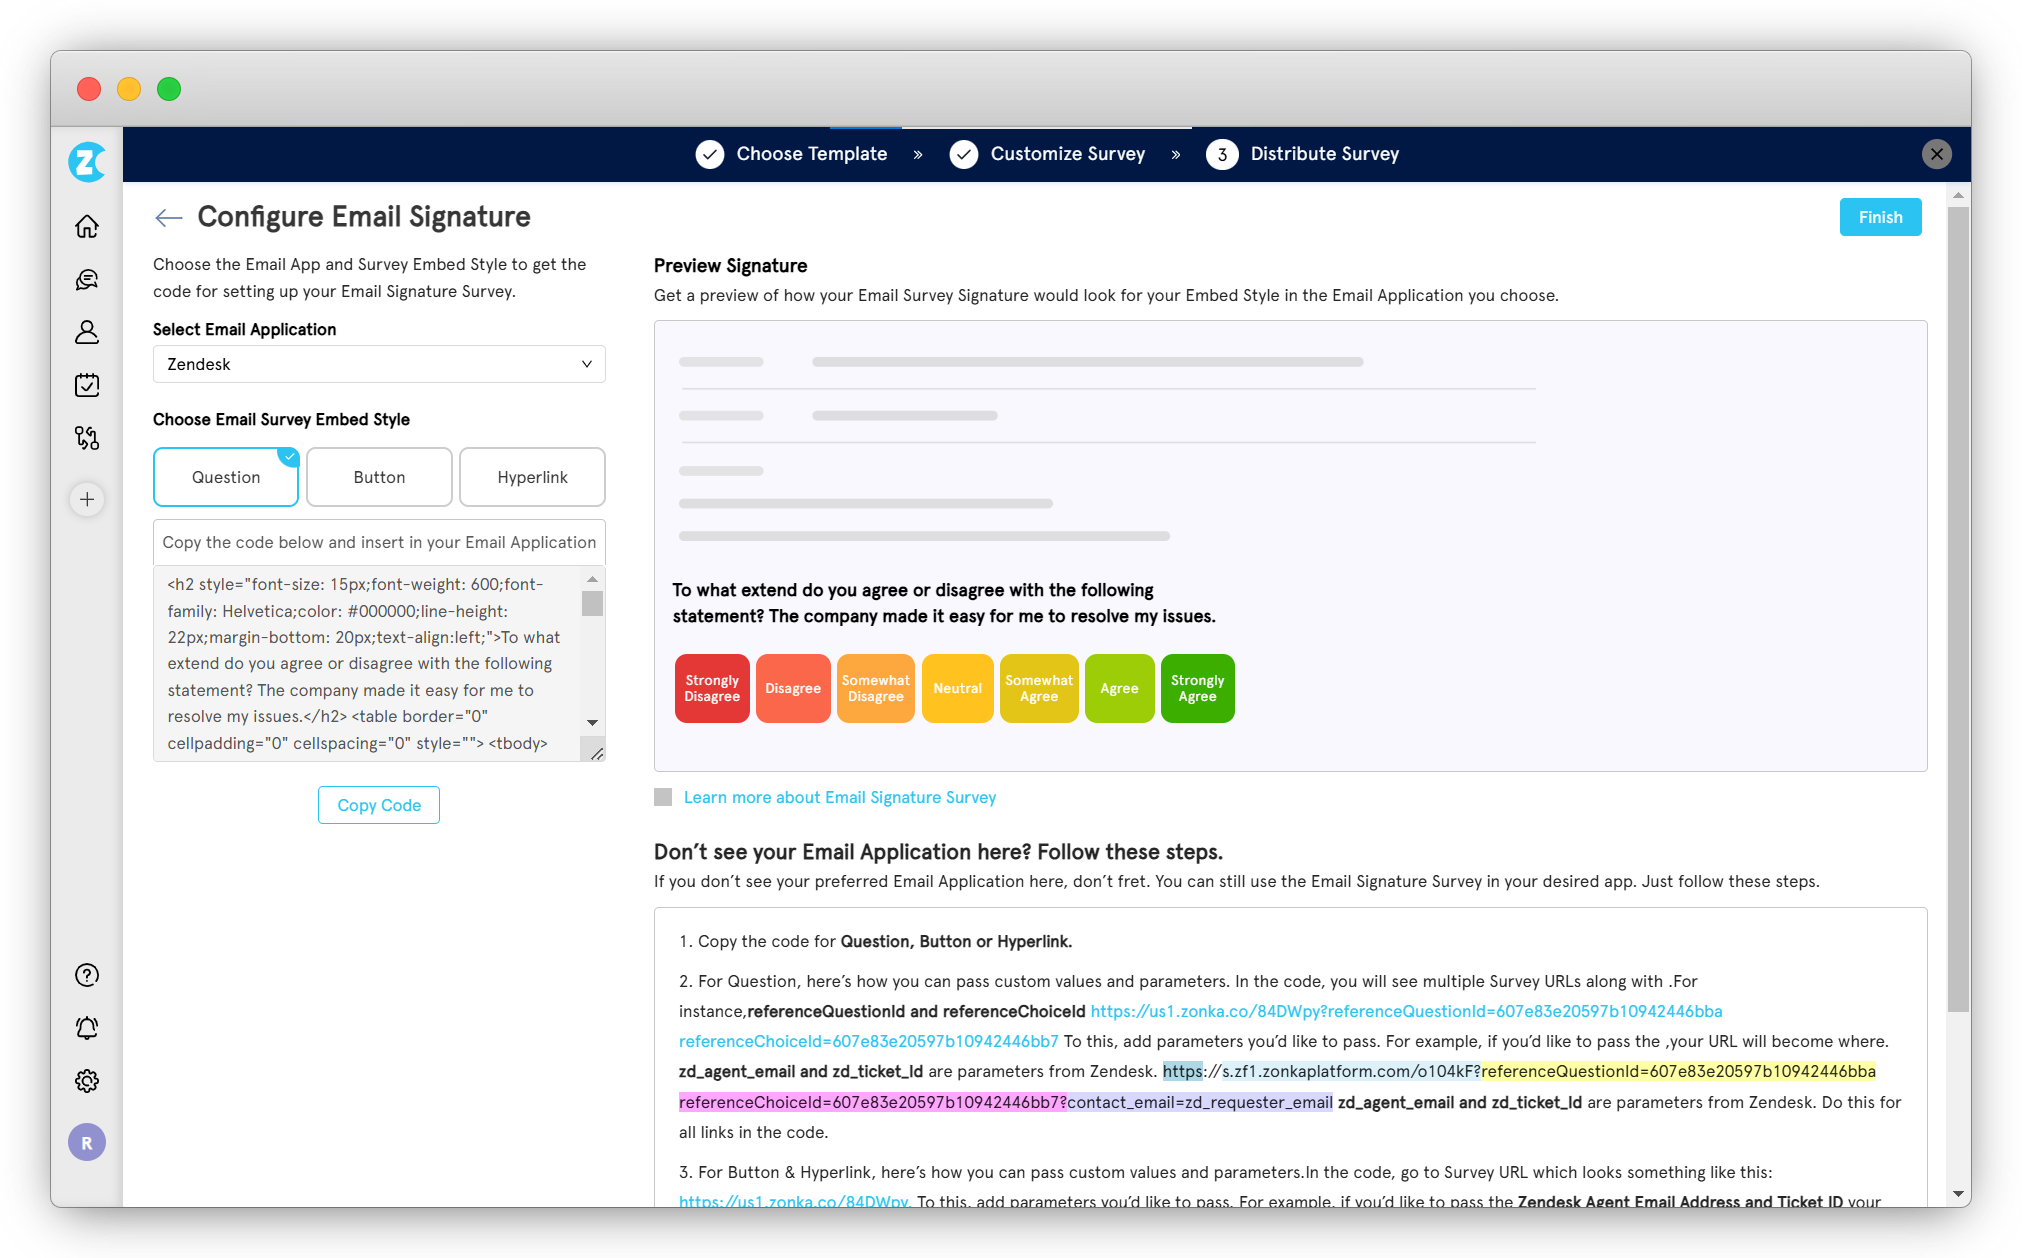Open the Select Email Application dropdown
The height and width of the screenshot is (1258, 2022).
379,364
